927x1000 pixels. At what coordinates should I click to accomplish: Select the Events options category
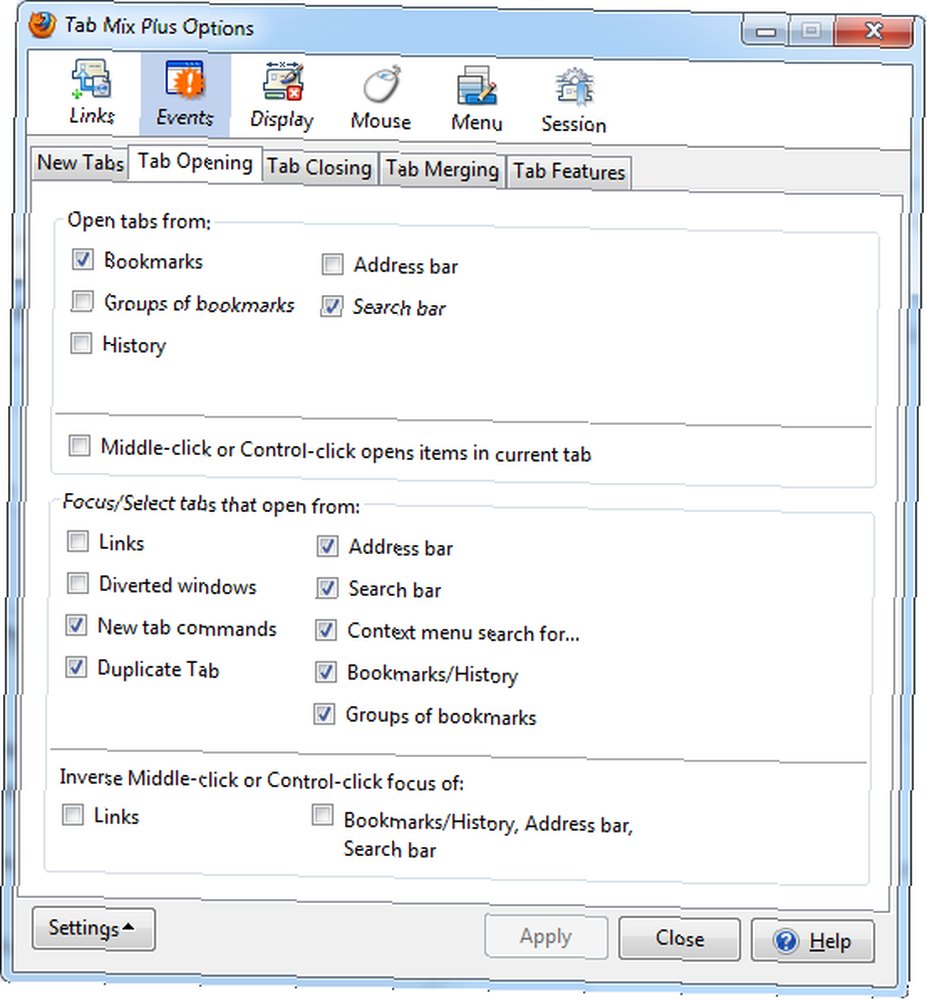(x=185, y=94)
